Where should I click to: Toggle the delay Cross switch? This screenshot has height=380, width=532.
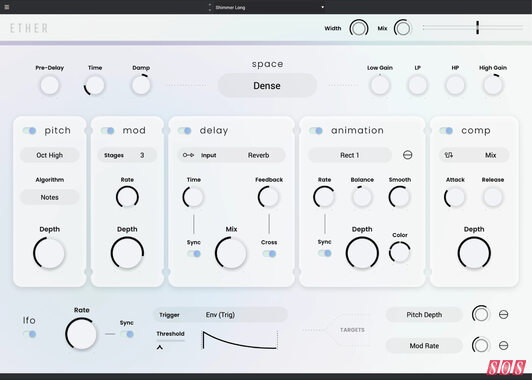tap(269, 254)
